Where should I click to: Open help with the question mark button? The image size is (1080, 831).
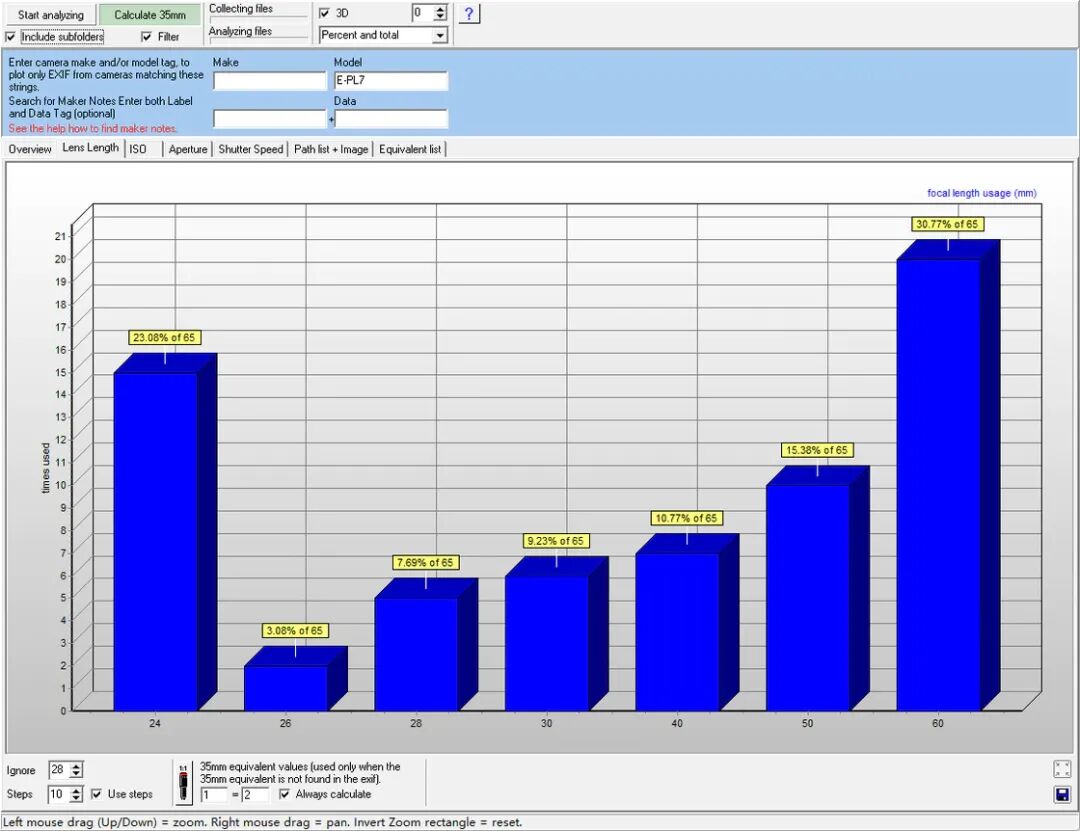click(468, 13)
